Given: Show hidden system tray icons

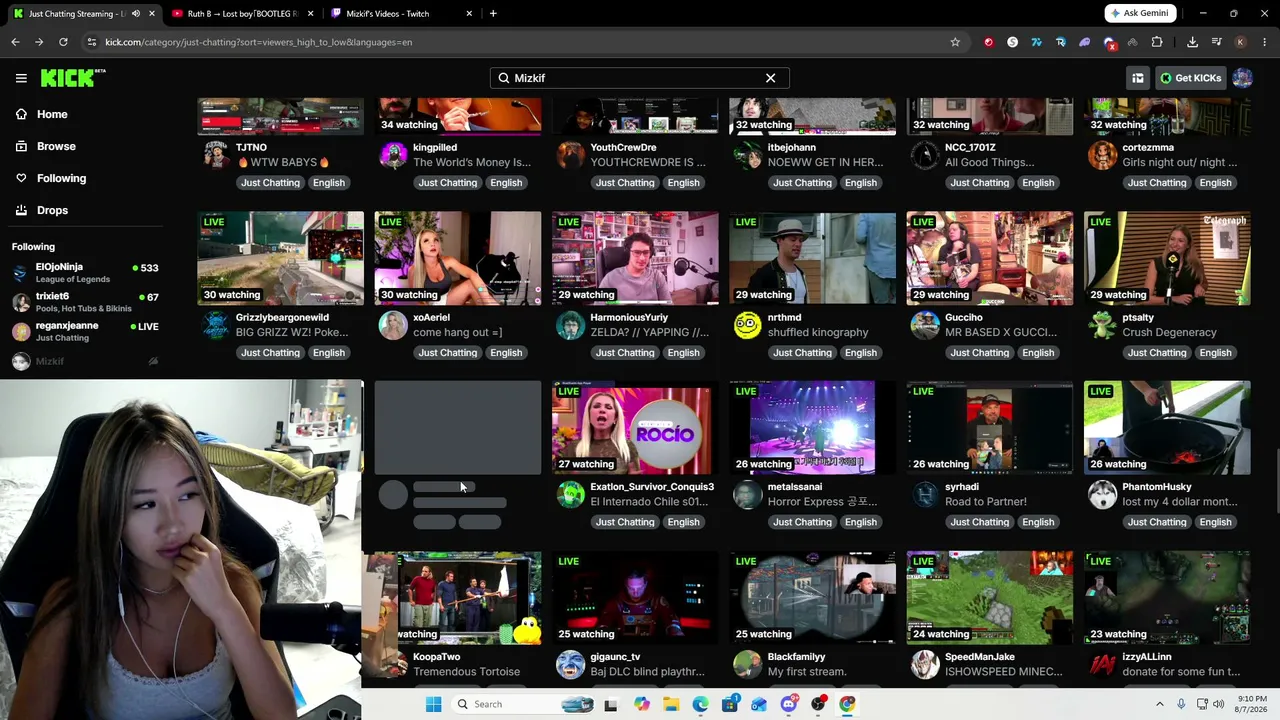Looking at the screenshot, I should coord(1160,704).
